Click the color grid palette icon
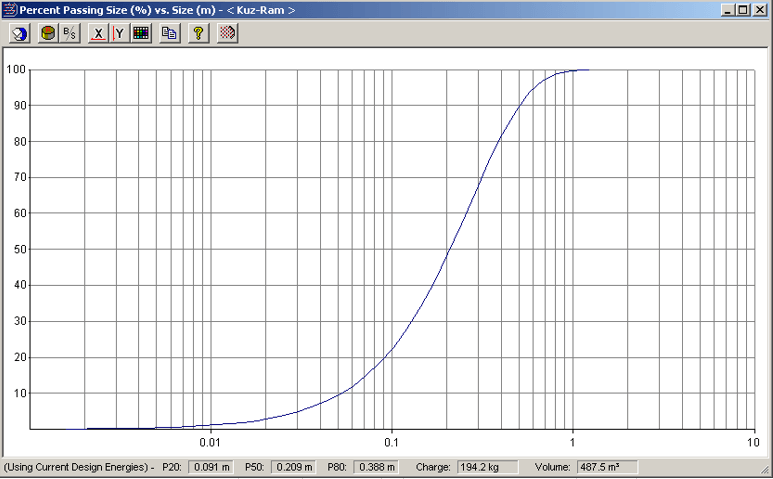 coord(140,33)
